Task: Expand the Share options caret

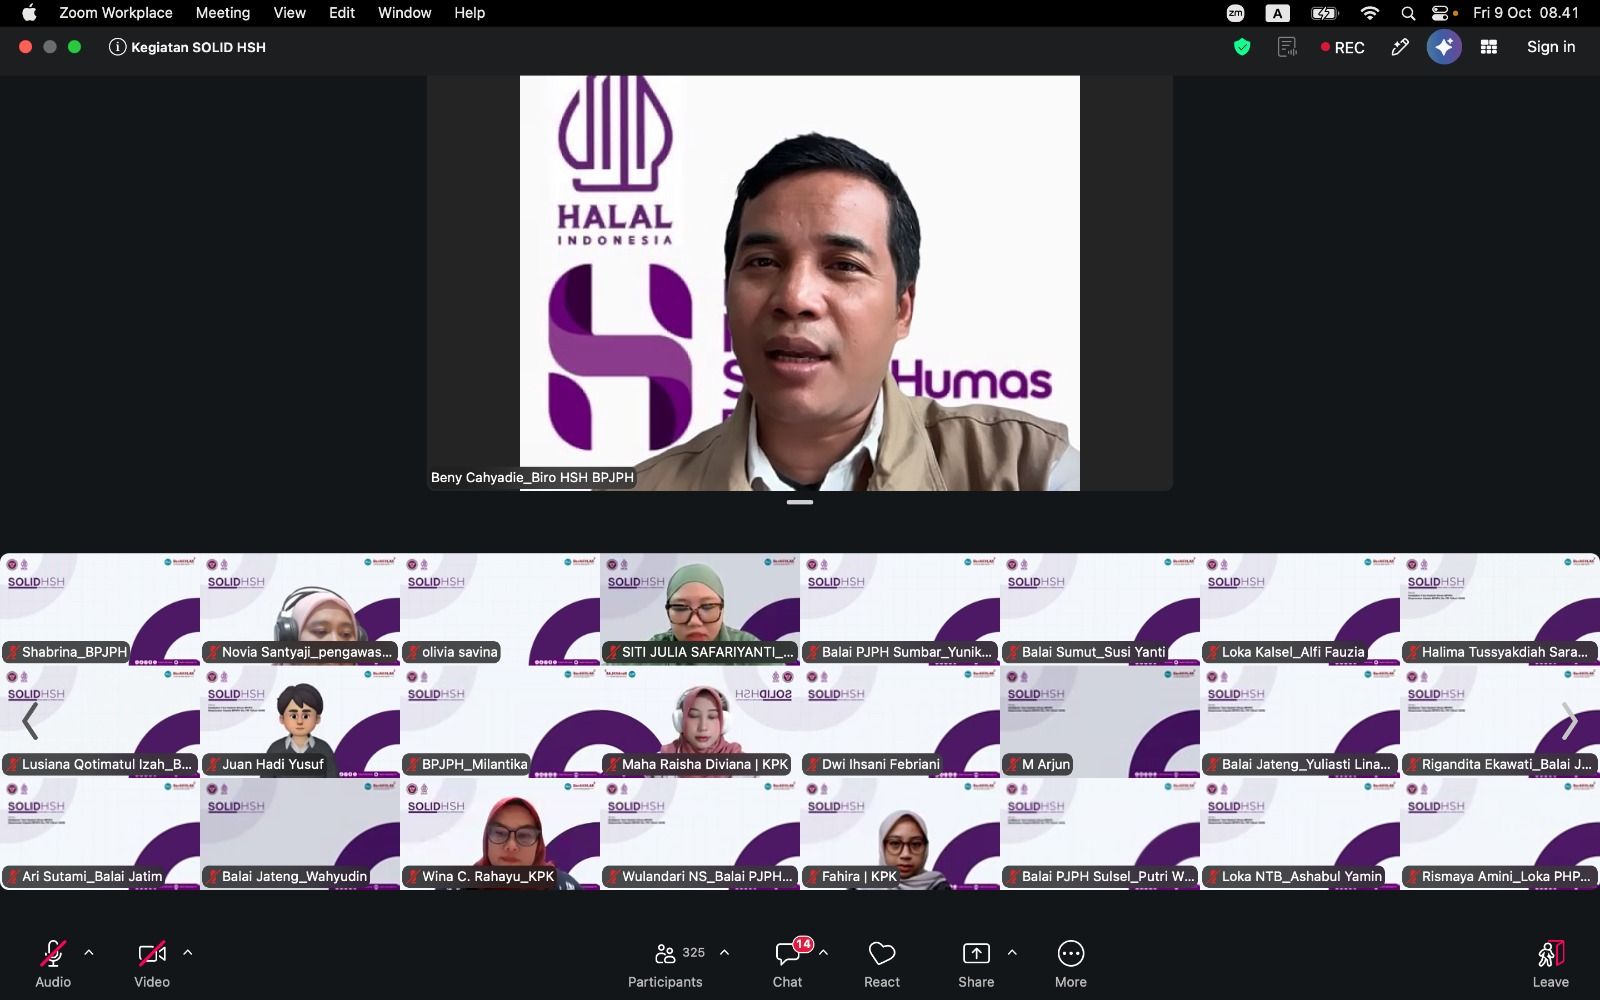Action: [x=1012, y=953]
